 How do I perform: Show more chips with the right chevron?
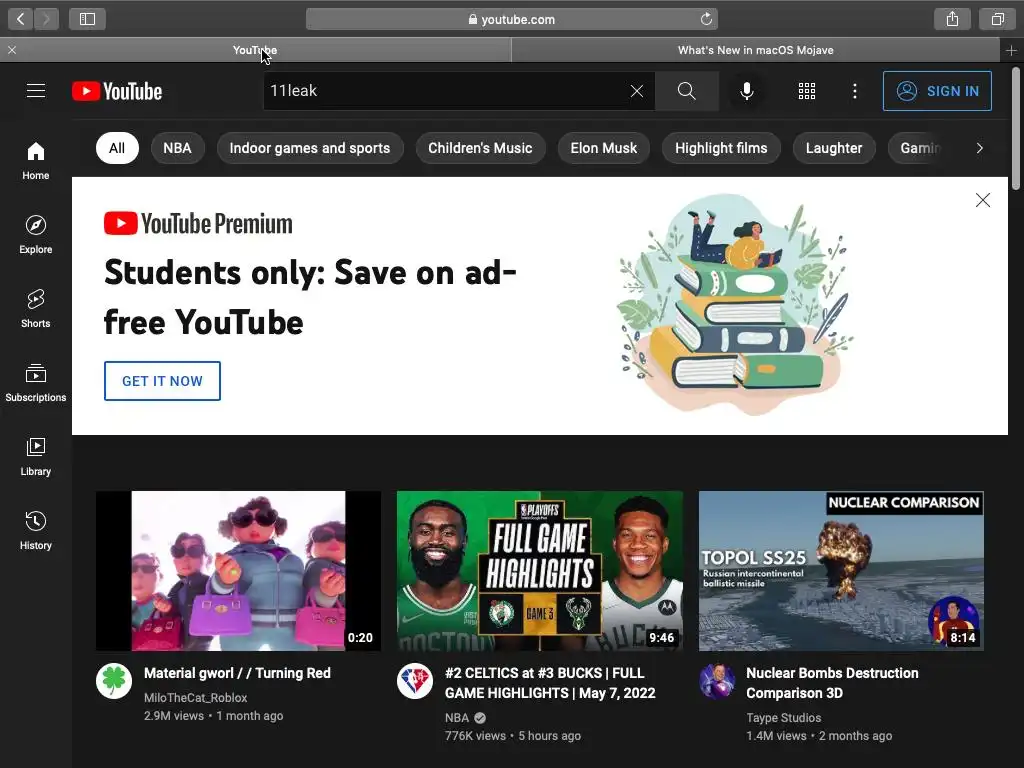(x=979, y=148)
